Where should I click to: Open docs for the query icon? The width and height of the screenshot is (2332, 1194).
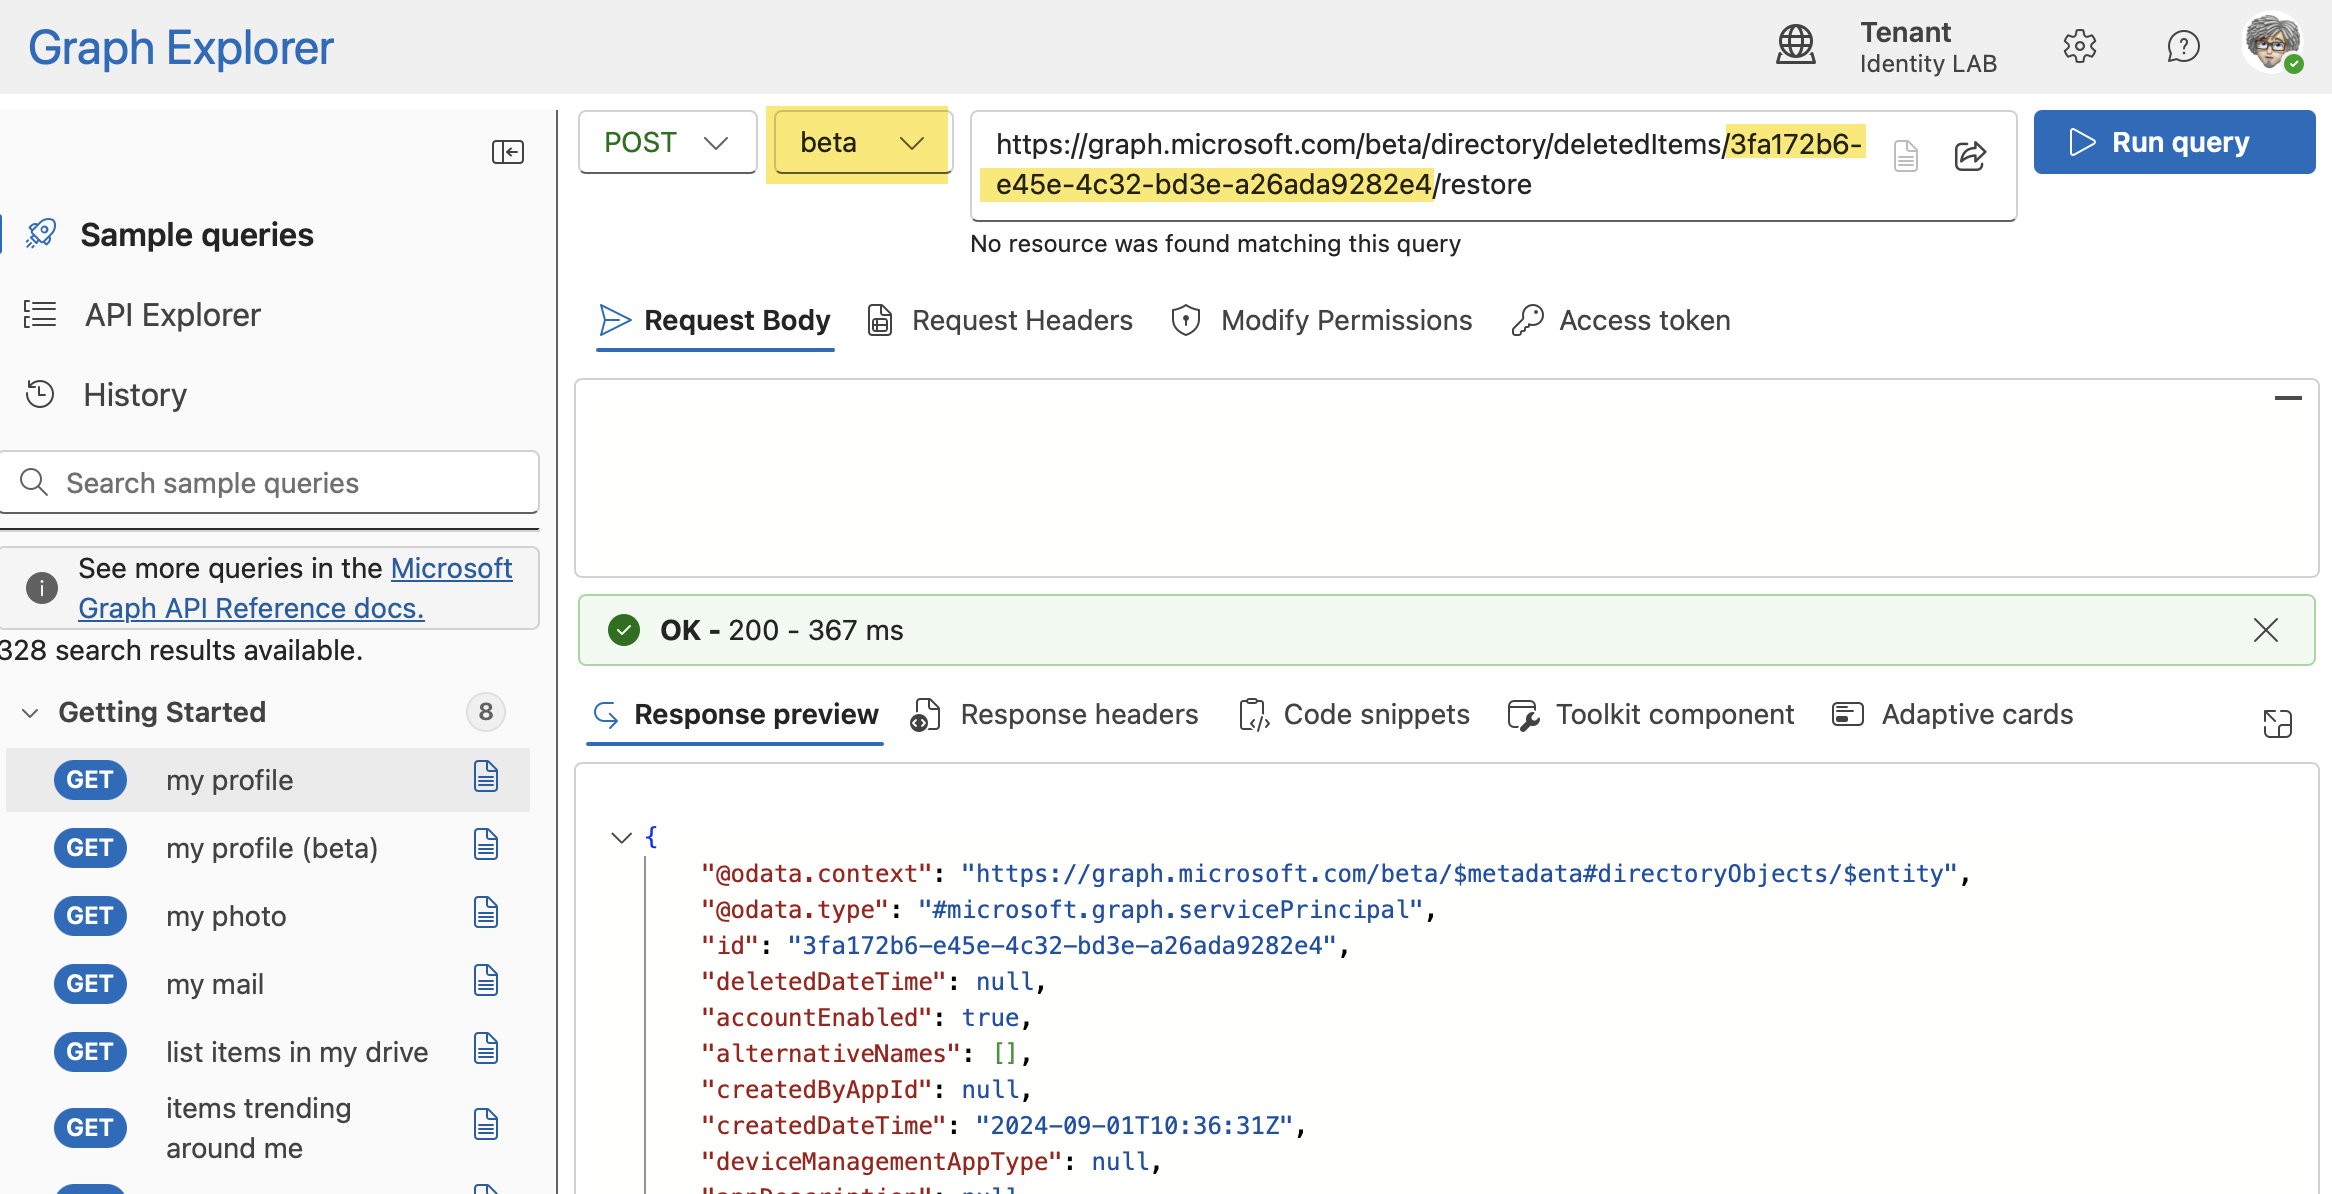pos(1906,156)
